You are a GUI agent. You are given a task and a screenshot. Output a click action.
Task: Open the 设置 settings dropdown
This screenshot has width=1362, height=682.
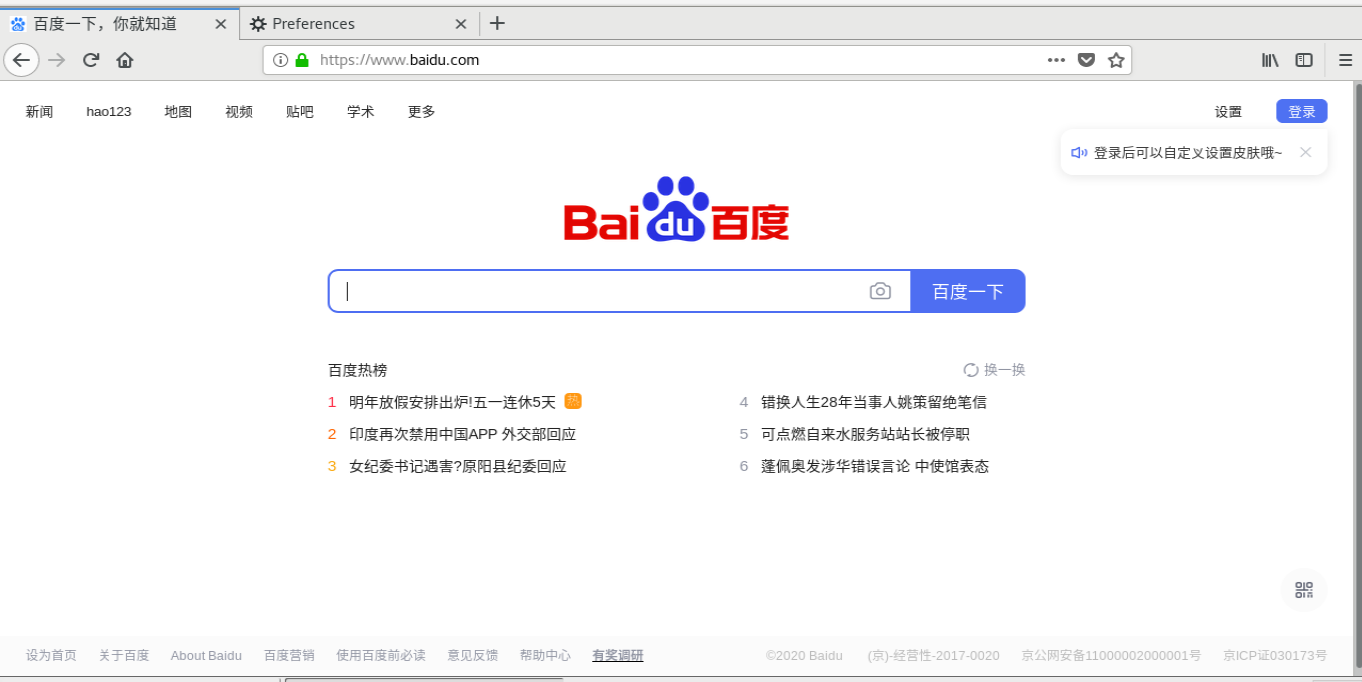tap(1228, 112)
